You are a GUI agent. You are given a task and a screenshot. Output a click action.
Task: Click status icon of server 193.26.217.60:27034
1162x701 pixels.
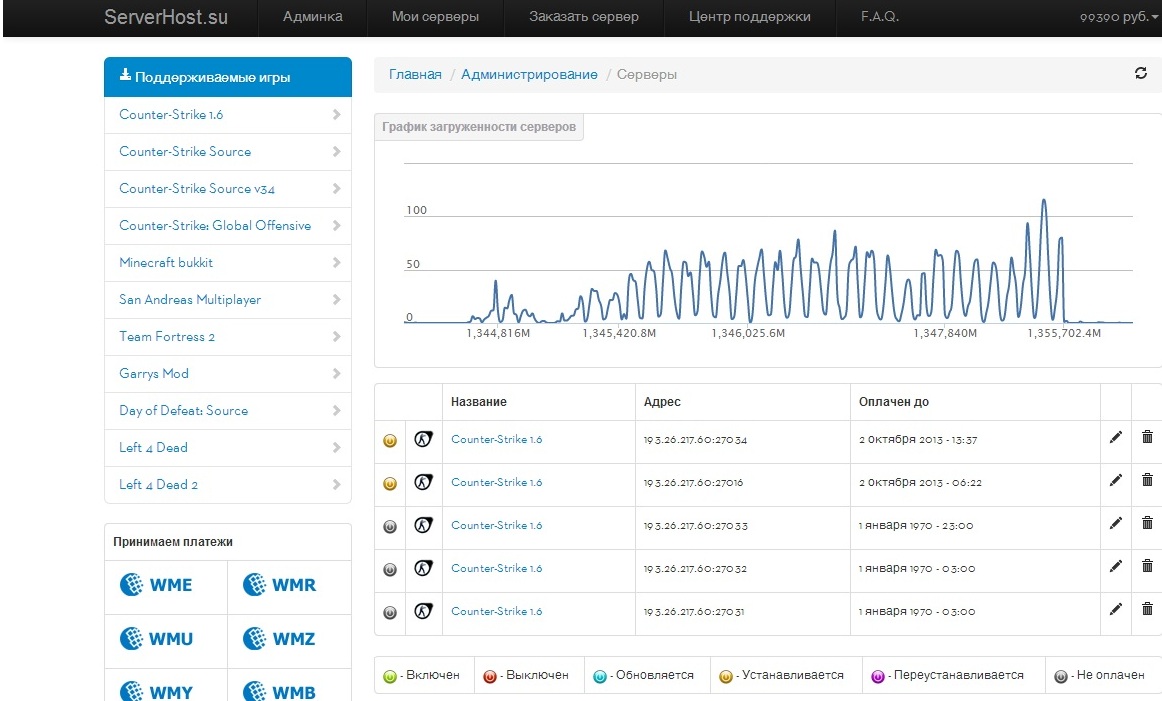click(x=390, y=441)
